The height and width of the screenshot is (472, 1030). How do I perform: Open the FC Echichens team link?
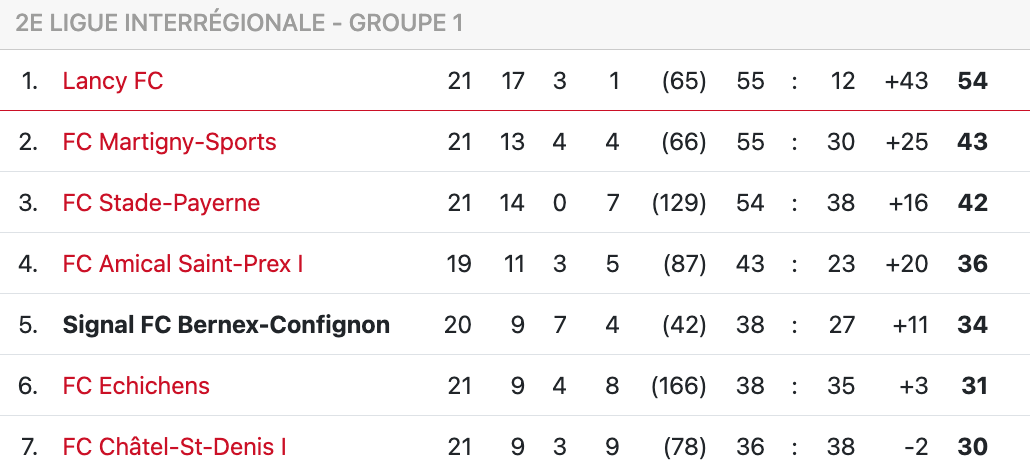click(136, 386)
